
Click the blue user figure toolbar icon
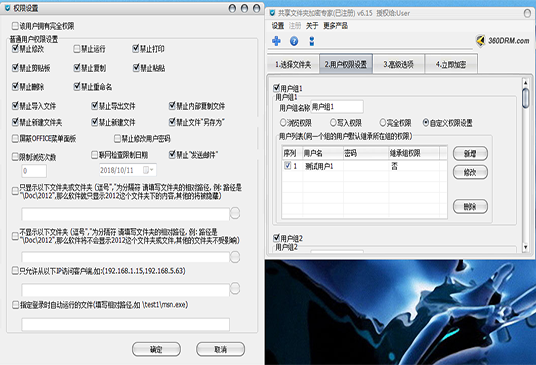point(311,41)
